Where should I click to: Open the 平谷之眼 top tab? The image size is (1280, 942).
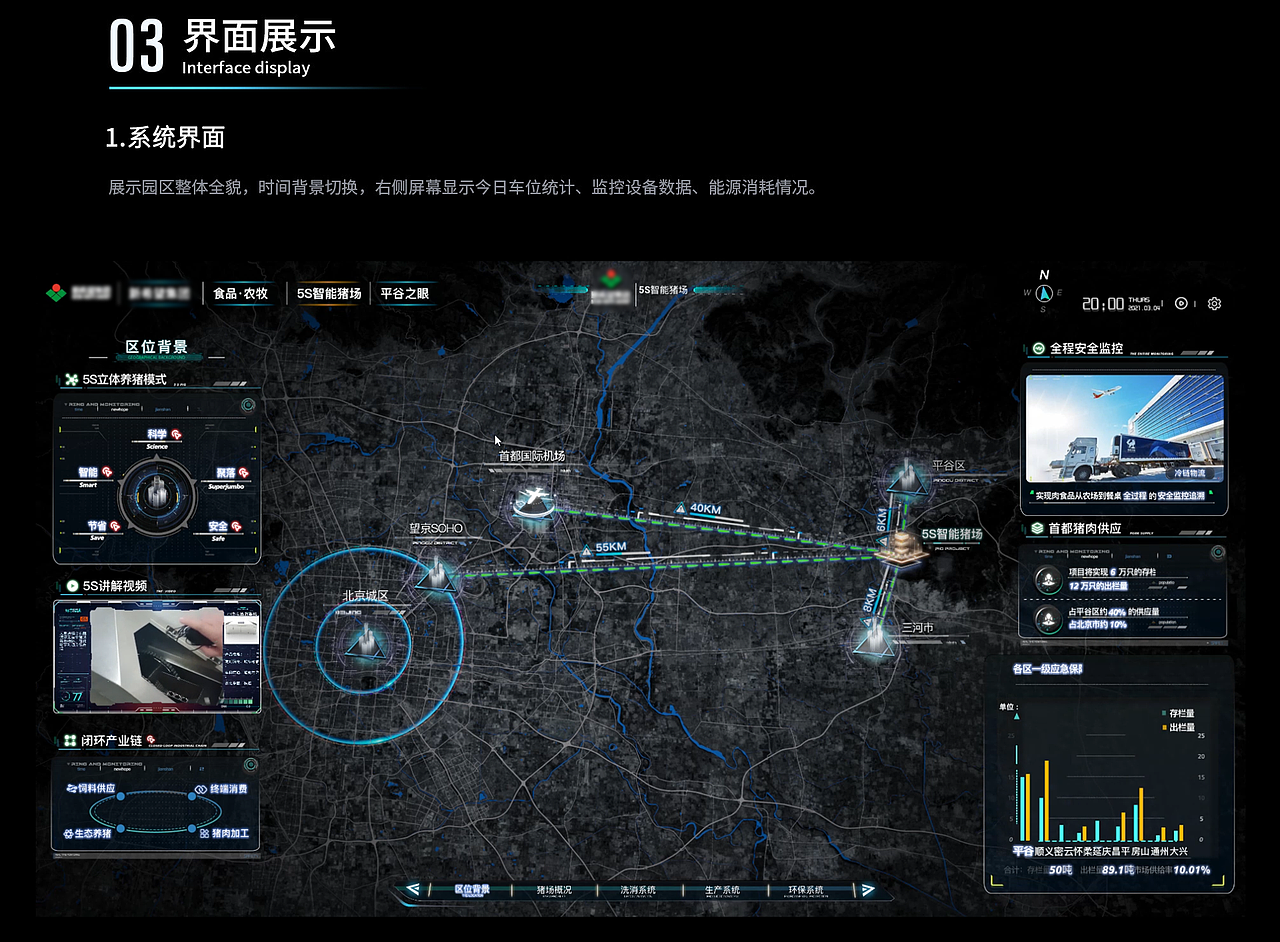[405, 294]
